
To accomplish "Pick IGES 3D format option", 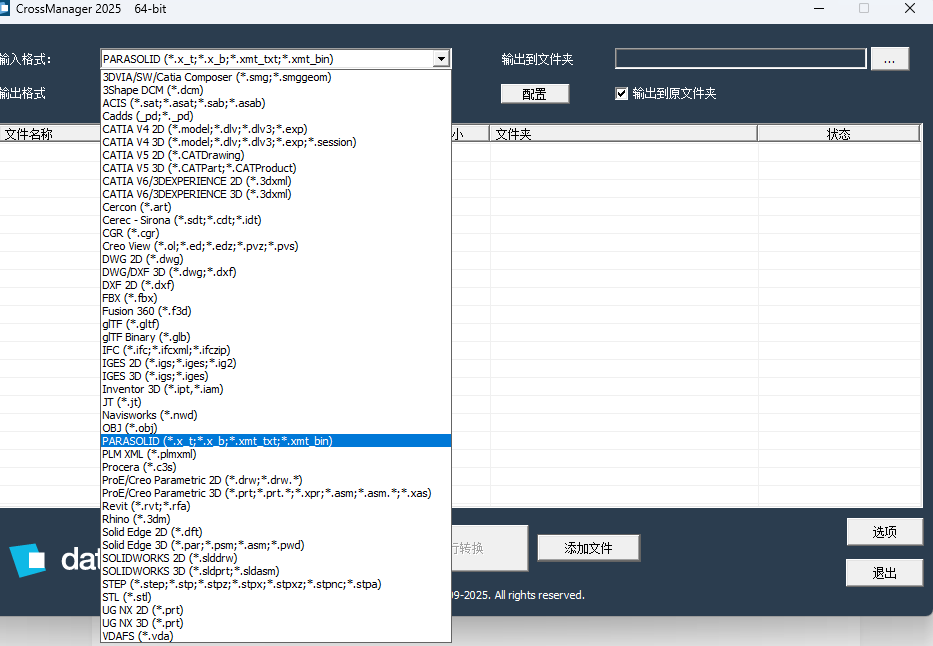I will [x=276, y=377].
